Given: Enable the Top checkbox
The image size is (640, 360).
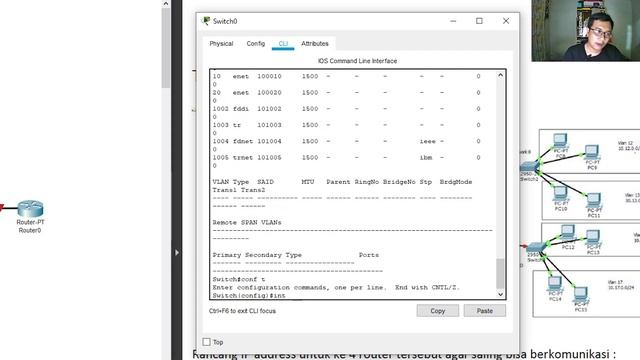Looking at the screenshot, I should 207,342.
